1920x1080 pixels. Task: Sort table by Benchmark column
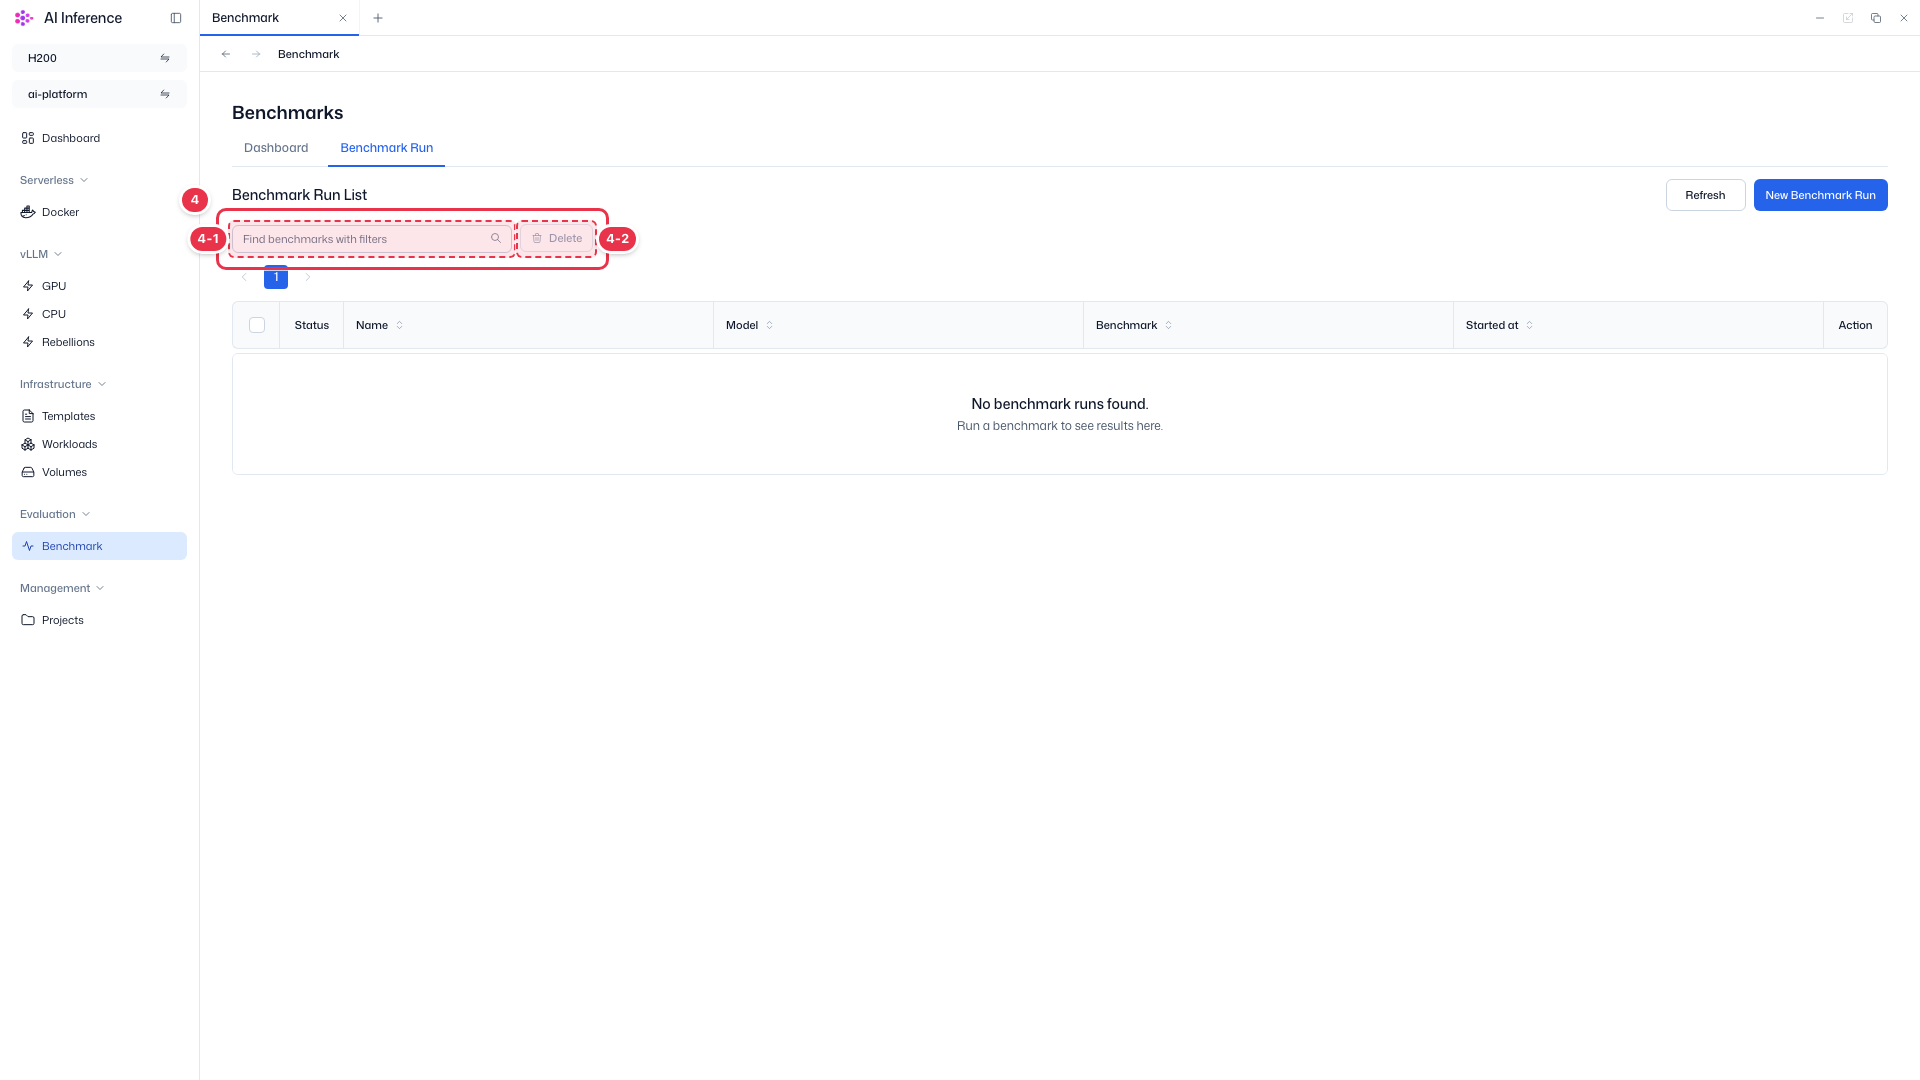pos(1168,325)
